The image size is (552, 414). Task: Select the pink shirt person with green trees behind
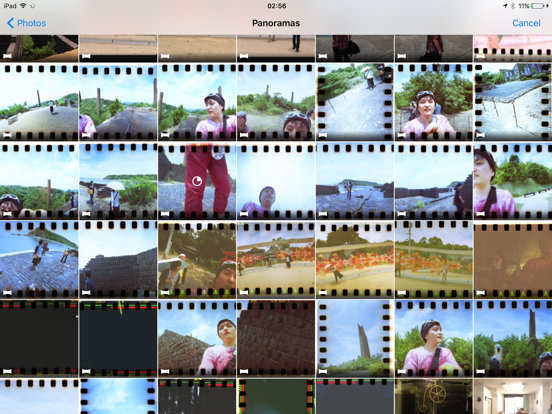[434, 338]
